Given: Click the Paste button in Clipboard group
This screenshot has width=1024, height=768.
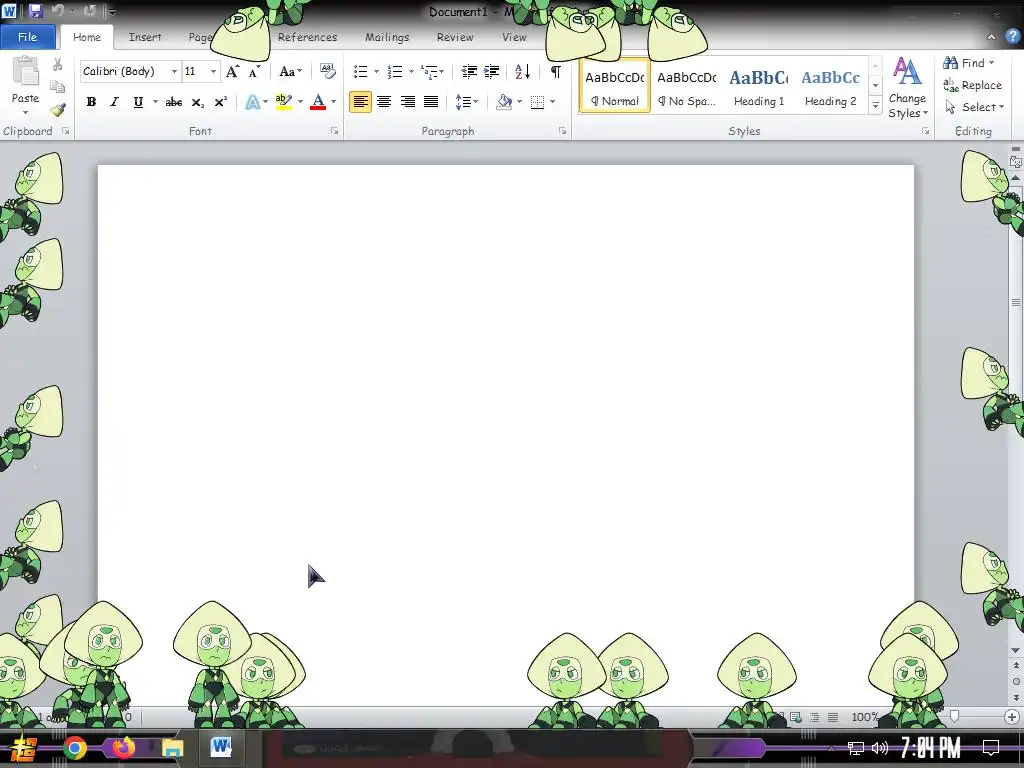Looking at the screenshot, I should point(25,86).
